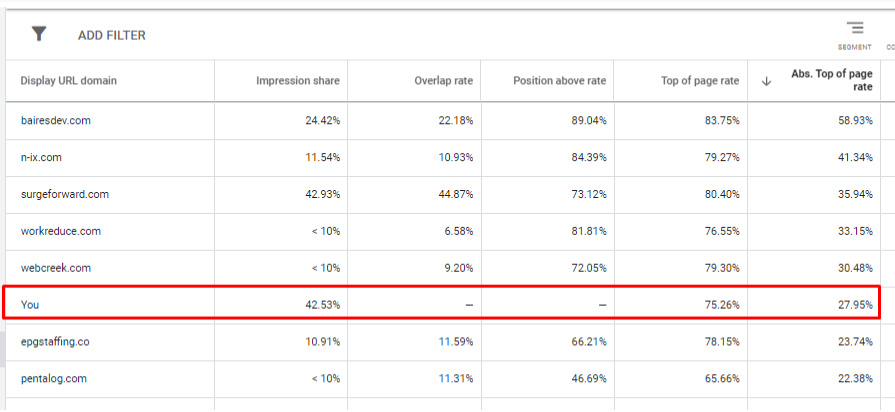This screenshot has width=895, height=412.
Task: Click the highlighted You row
Action: pyautogui.click(x=30, y=305)
